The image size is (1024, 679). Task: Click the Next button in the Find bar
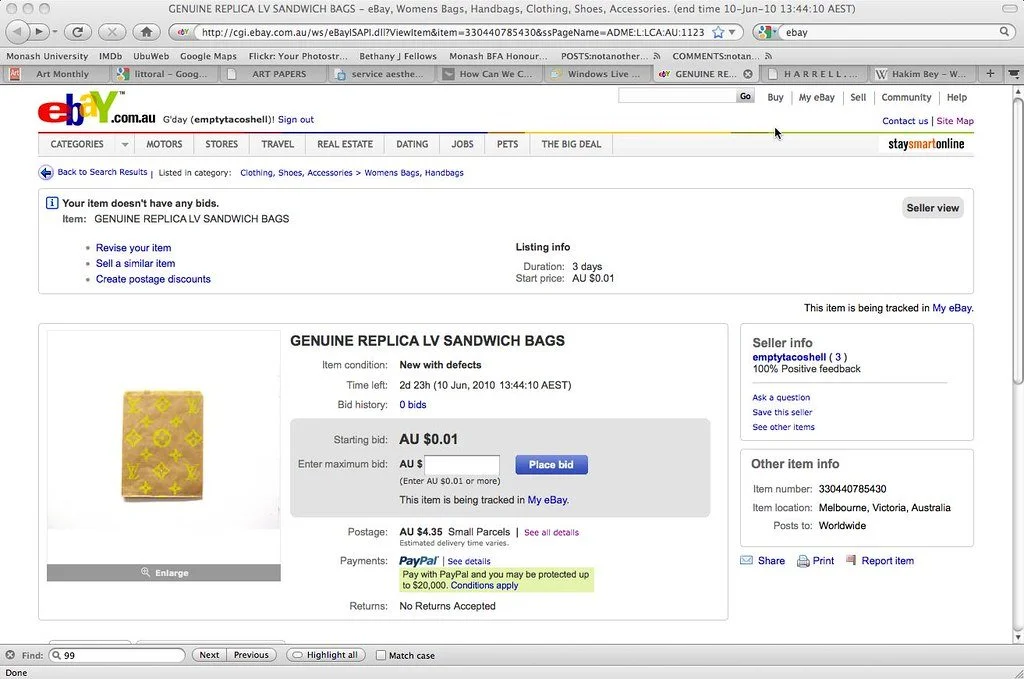pyautogui.click(x=209, y=655)
